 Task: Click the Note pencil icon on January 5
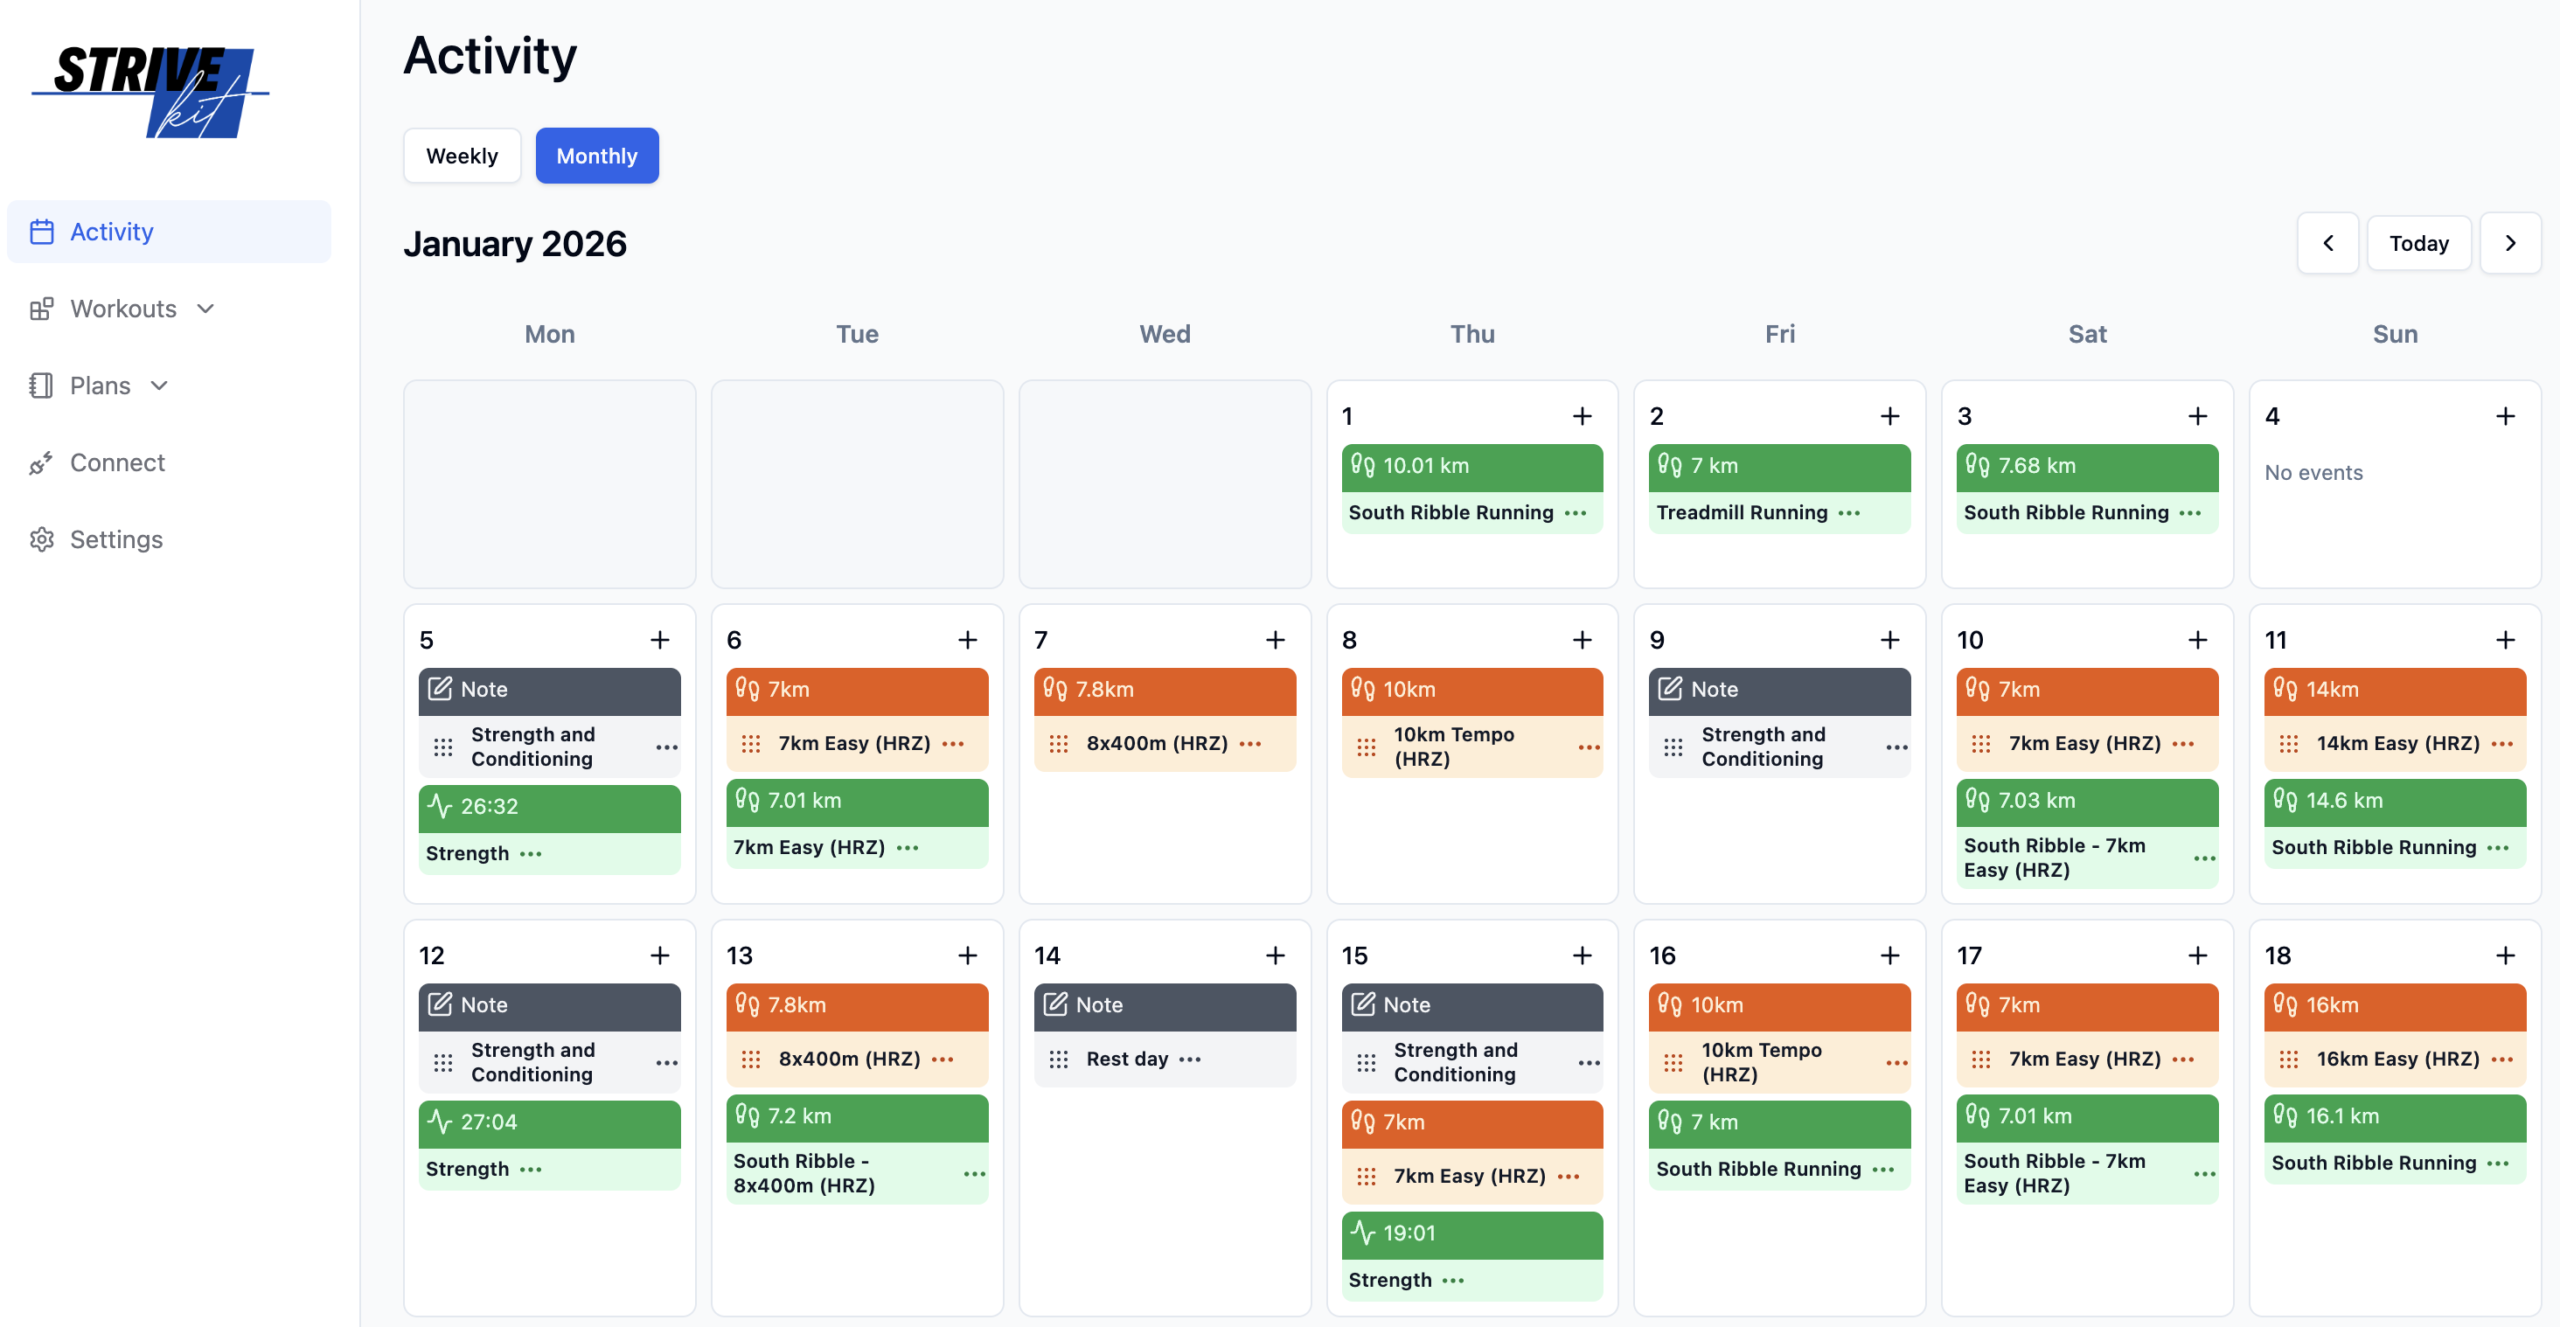(x=440, y=689)
